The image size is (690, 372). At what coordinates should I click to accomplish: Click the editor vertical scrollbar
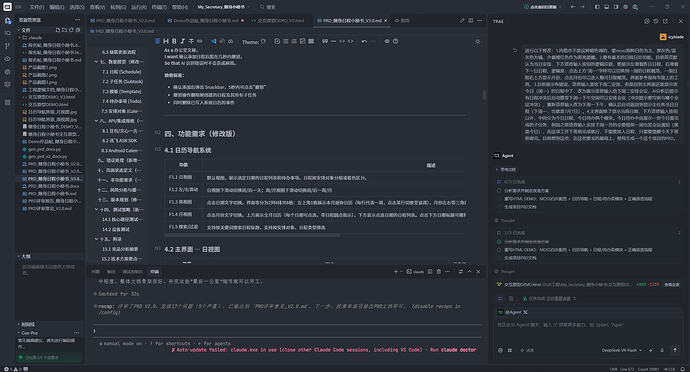pyautogui.click(x=484, y=95)
